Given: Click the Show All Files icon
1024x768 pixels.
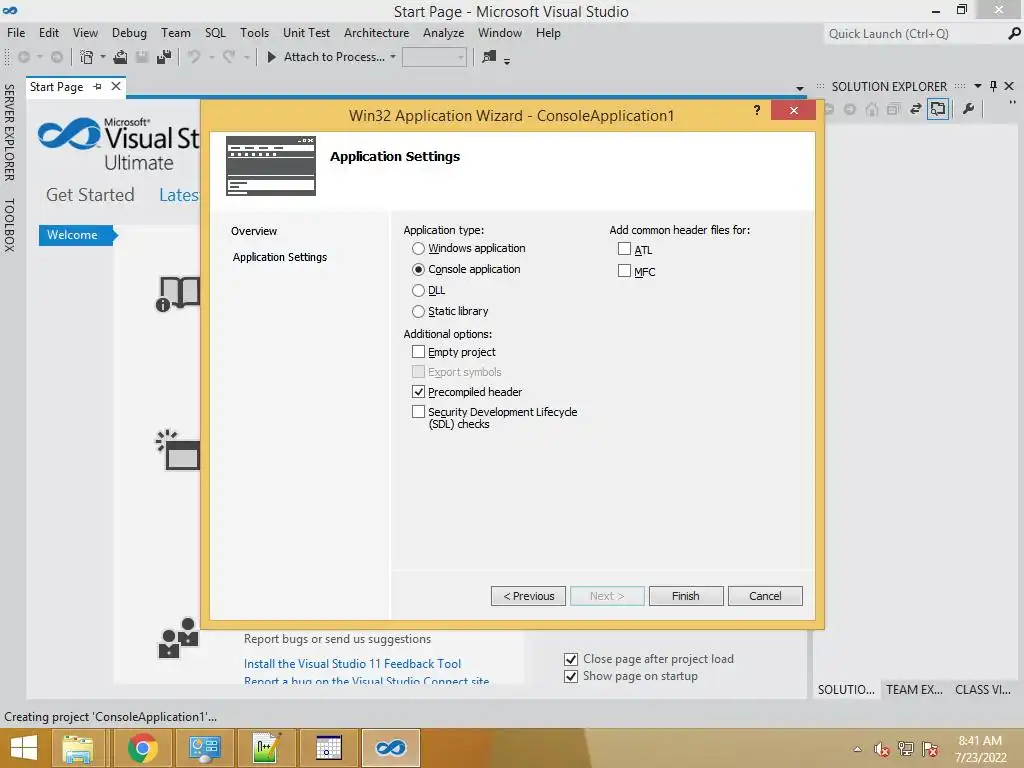Looking at the screenshot, I should [938, 109].
